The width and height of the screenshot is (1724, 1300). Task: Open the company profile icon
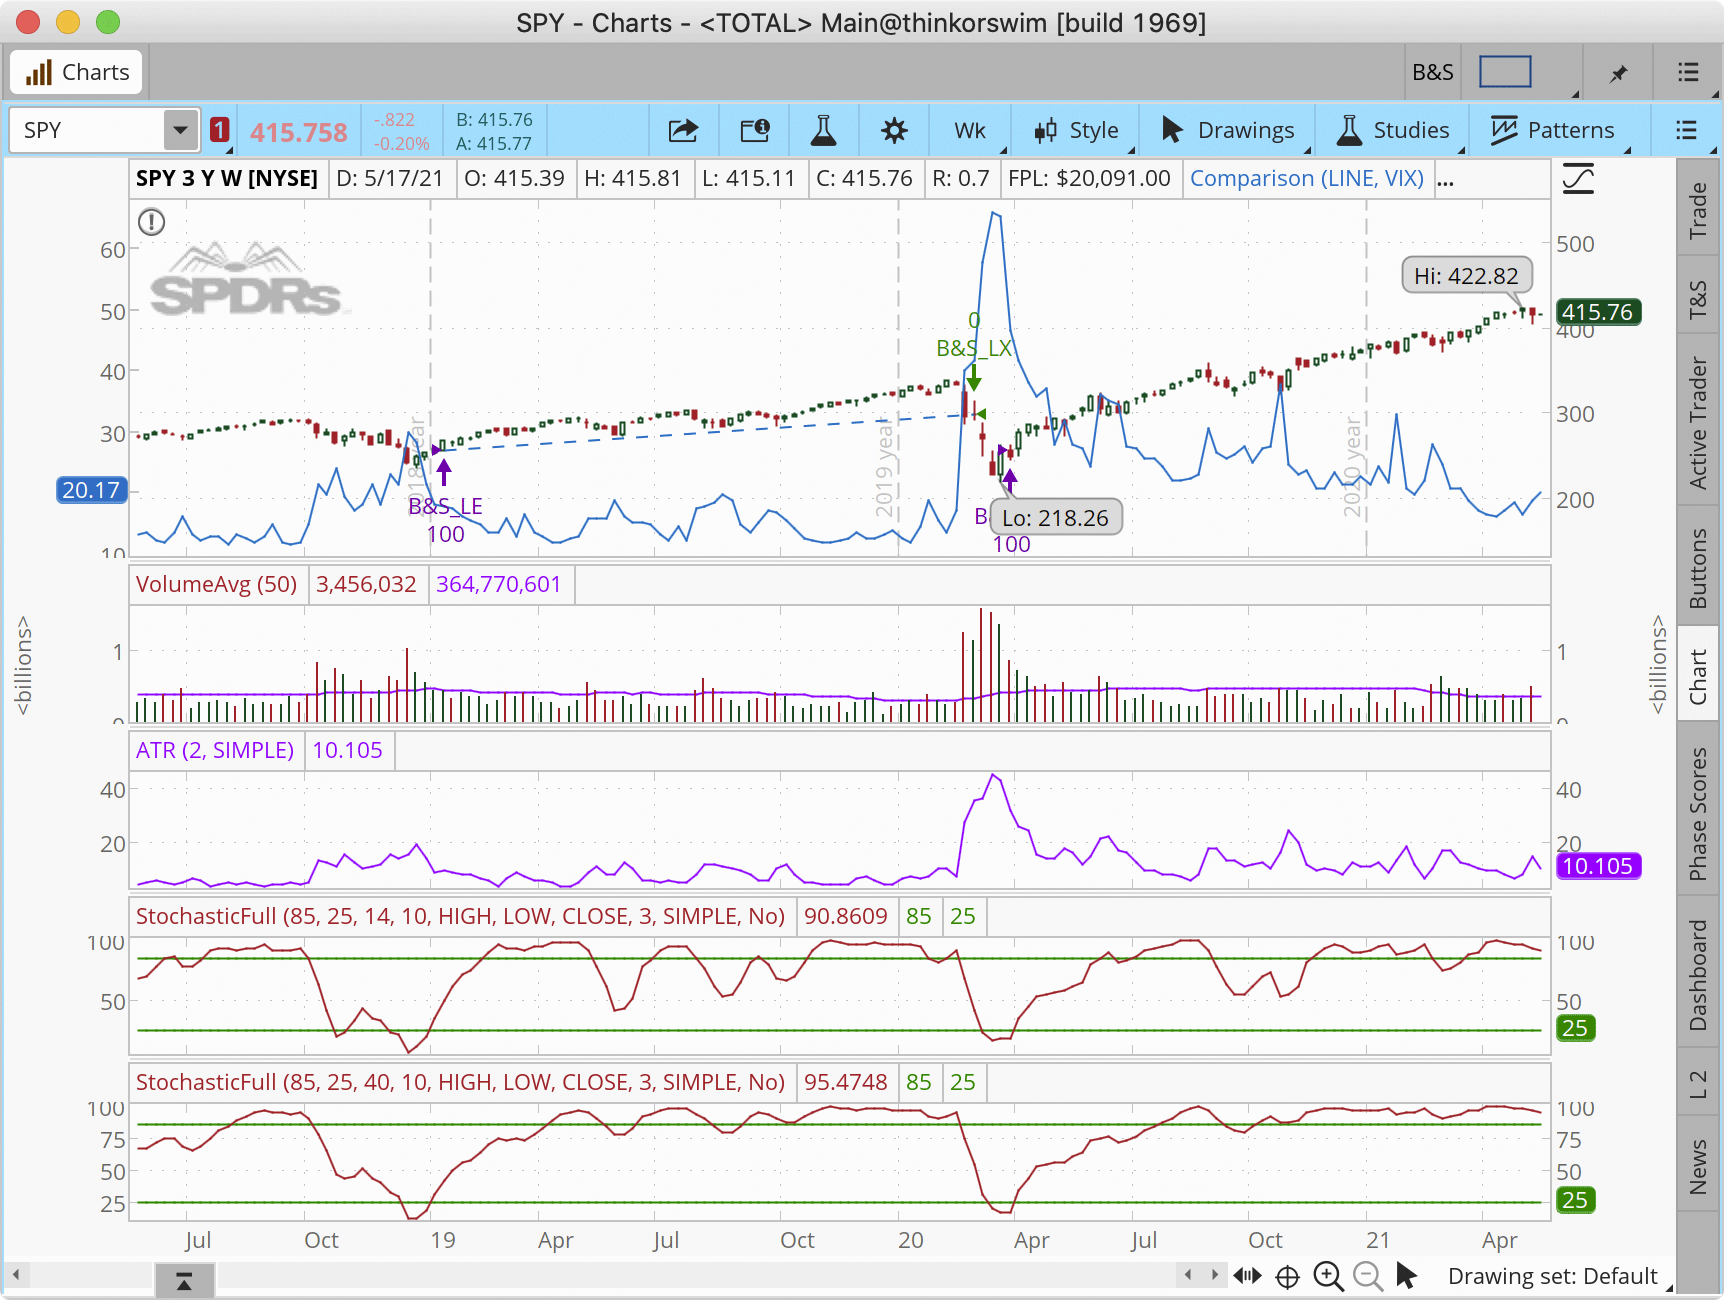(754, 130)
